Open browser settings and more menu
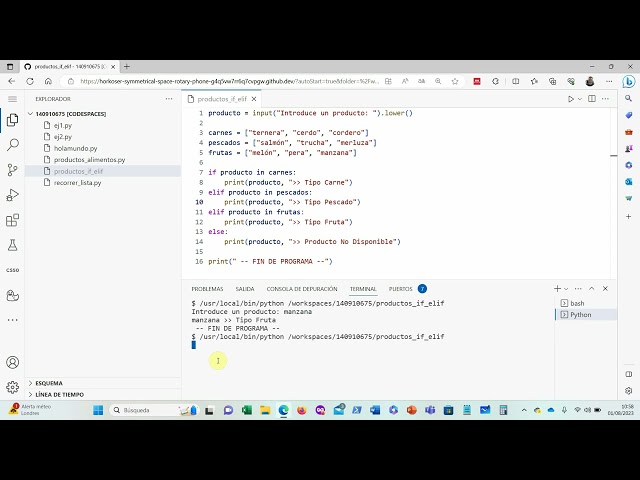640x480 pixels. click(609, 81)
